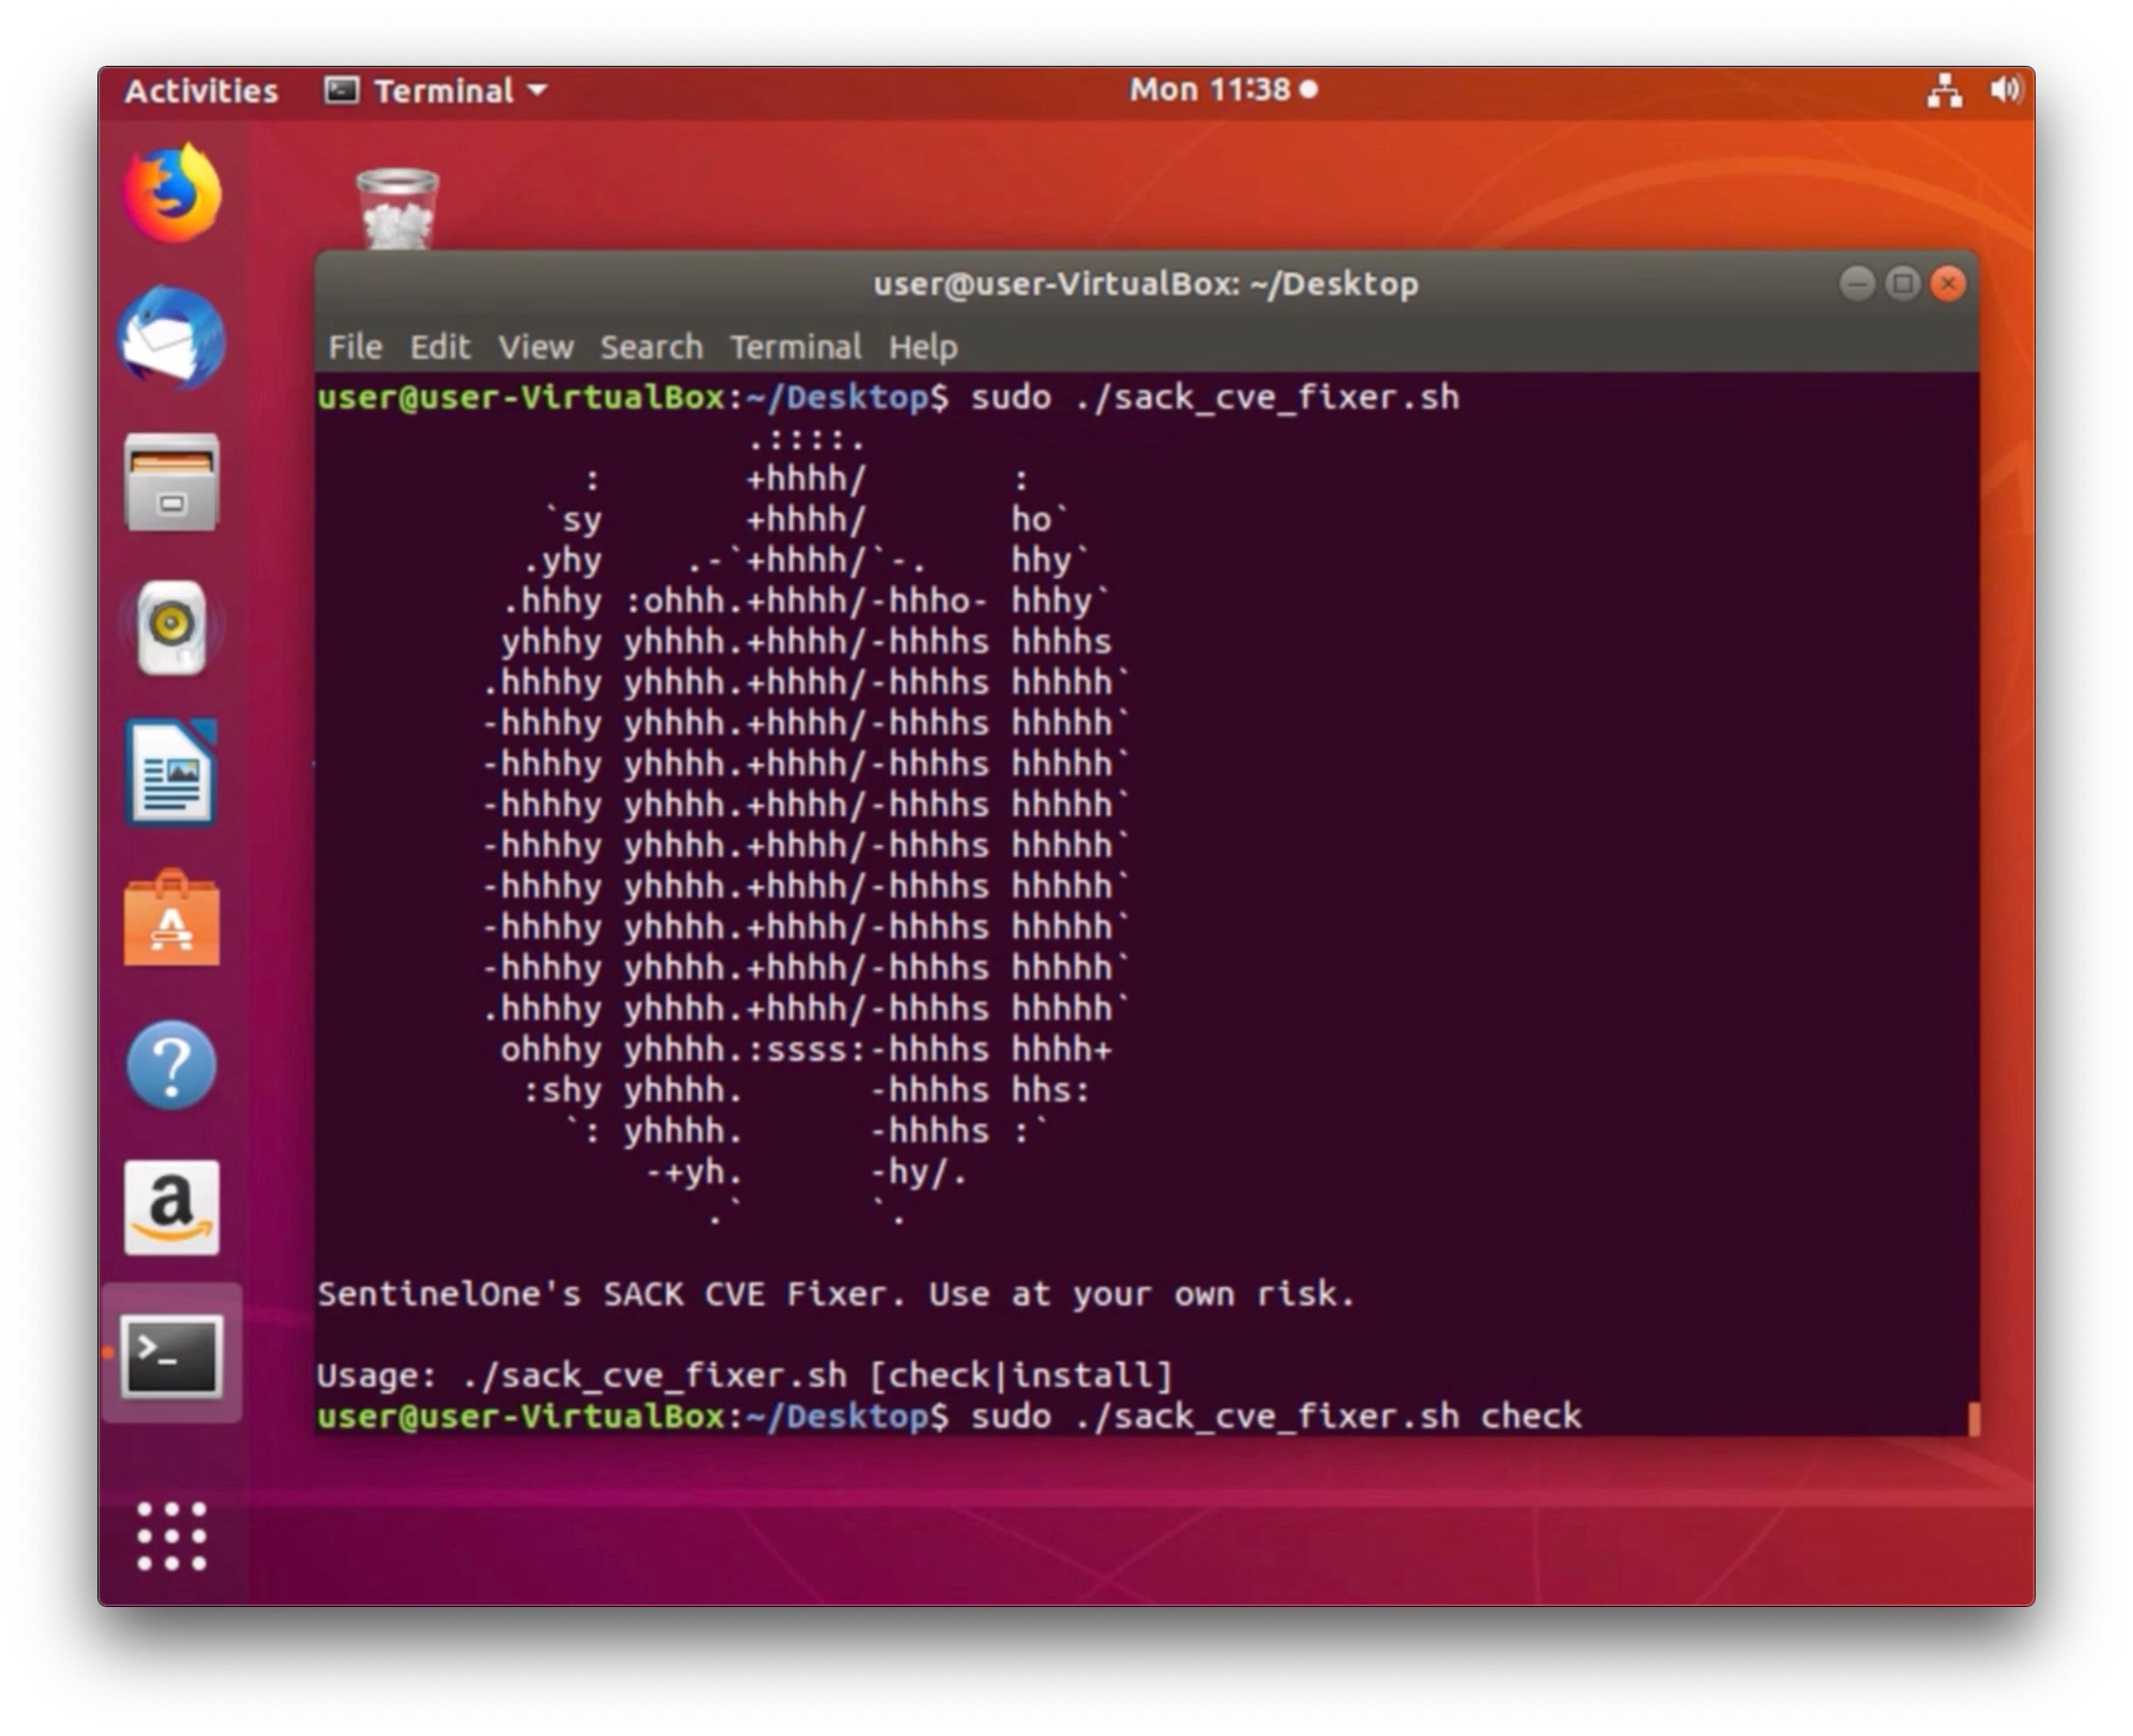Open Firefox from the dock

[x=172, y=194]
